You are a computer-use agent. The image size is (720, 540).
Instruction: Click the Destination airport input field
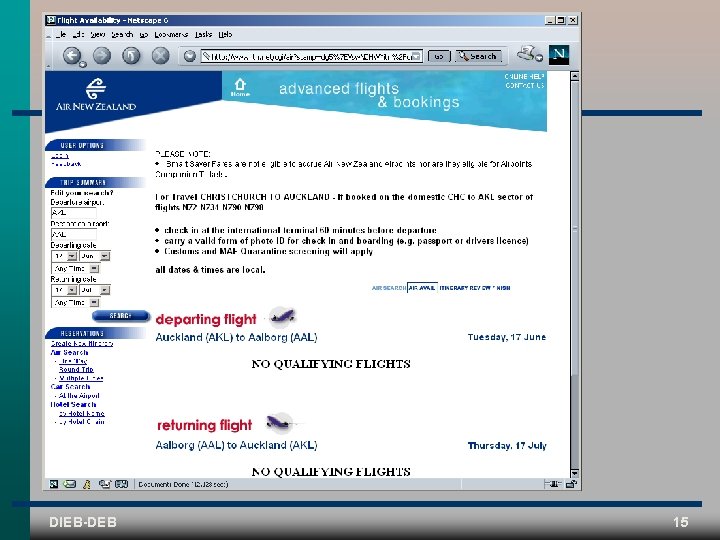tap(73, 234)
